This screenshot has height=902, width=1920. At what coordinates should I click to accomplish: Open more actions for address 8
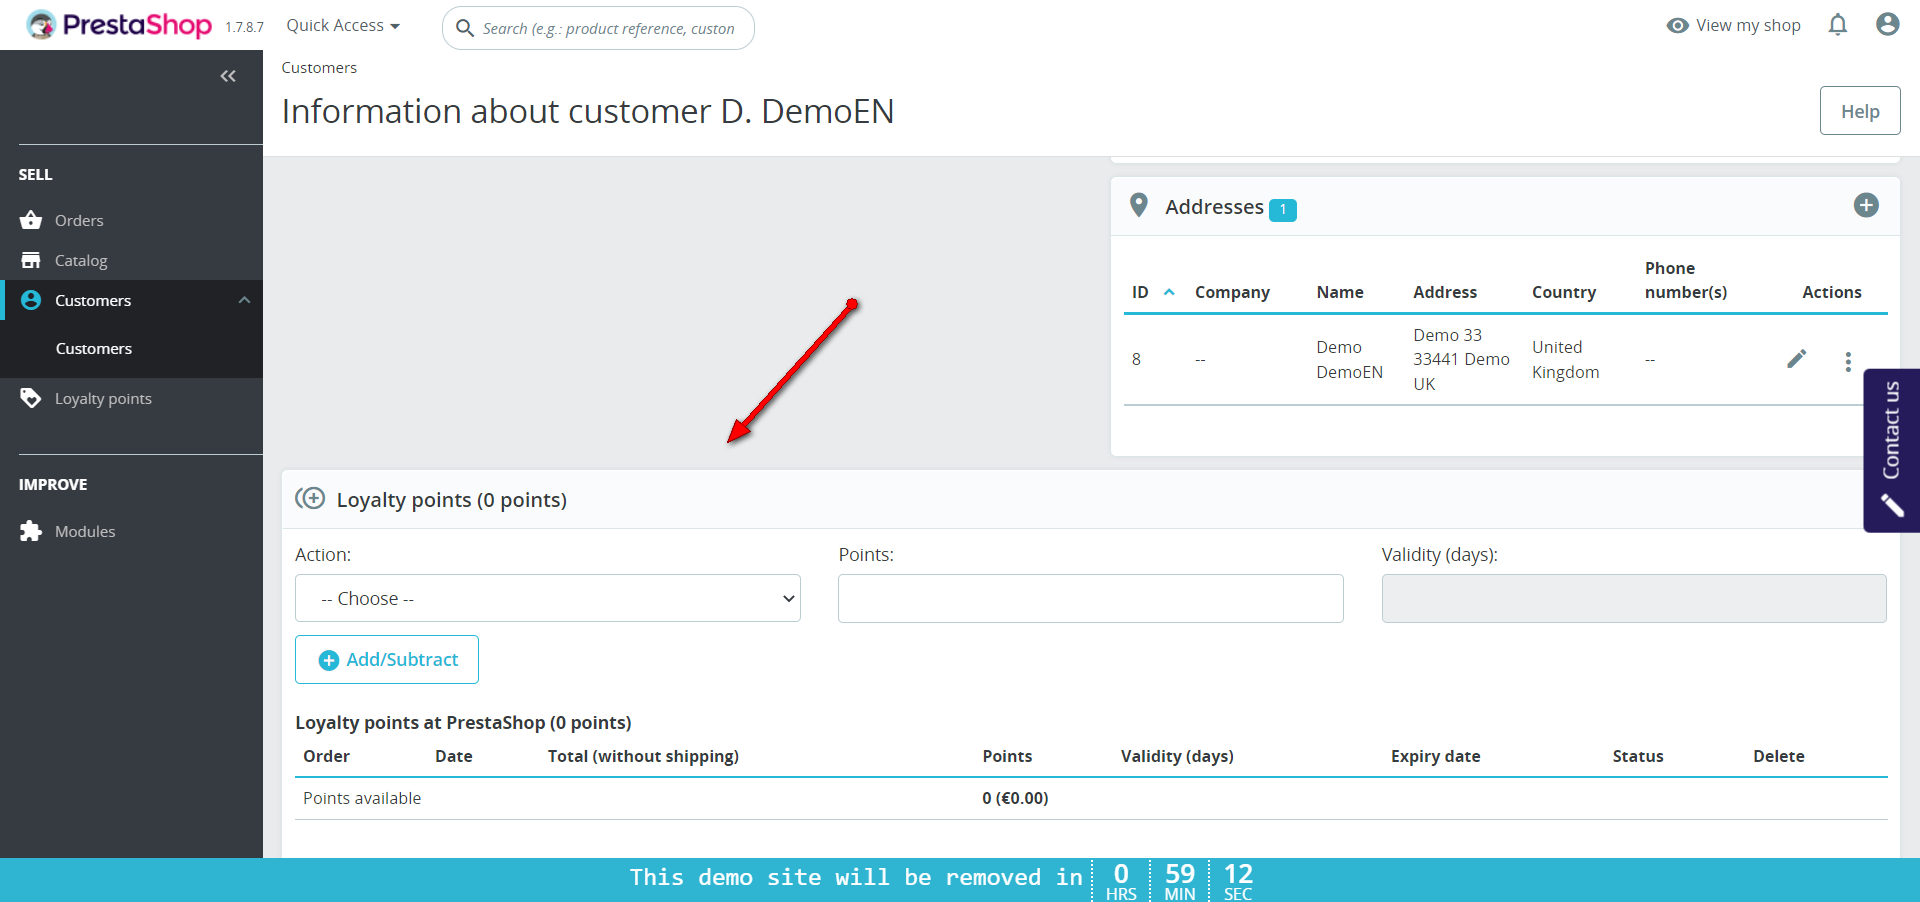(1848, 361)
